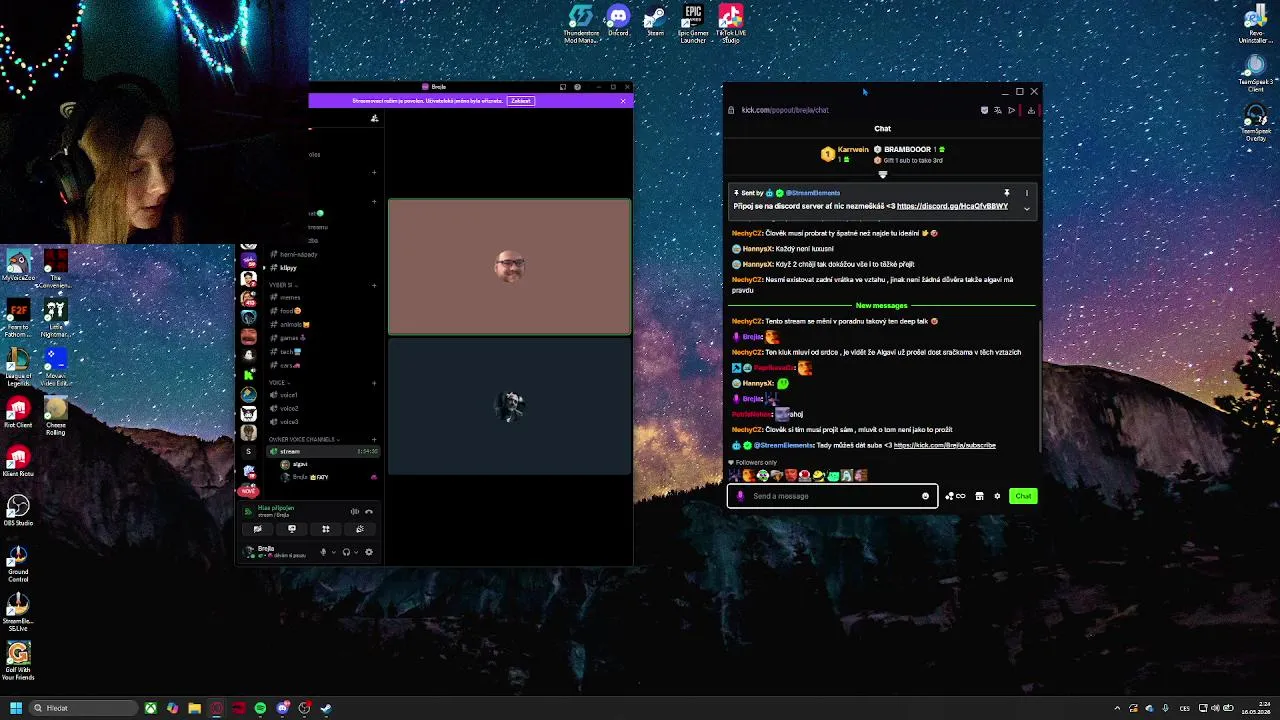
Task: Click the Discord soundboard button
Action: [x=360, y=529]
